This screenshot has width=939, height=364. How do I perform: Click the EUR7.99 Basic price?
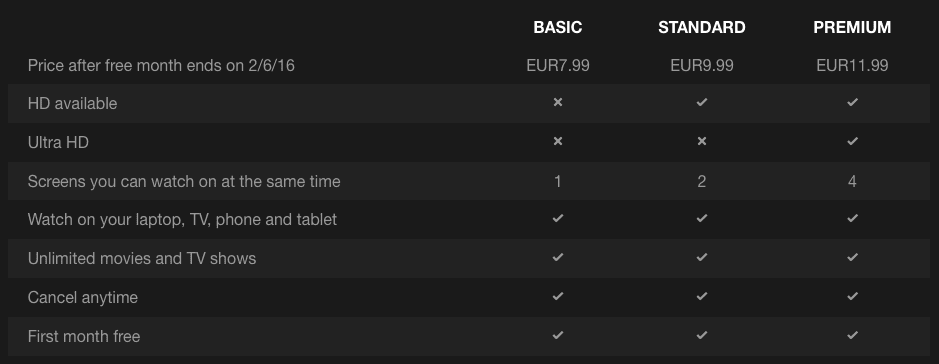coord(558,65)
